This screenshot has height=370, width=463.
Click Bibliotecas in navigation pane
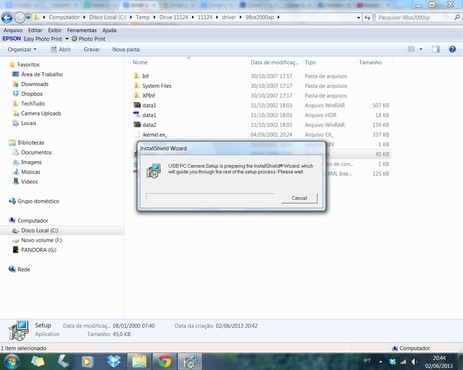(x=26, y=143)
